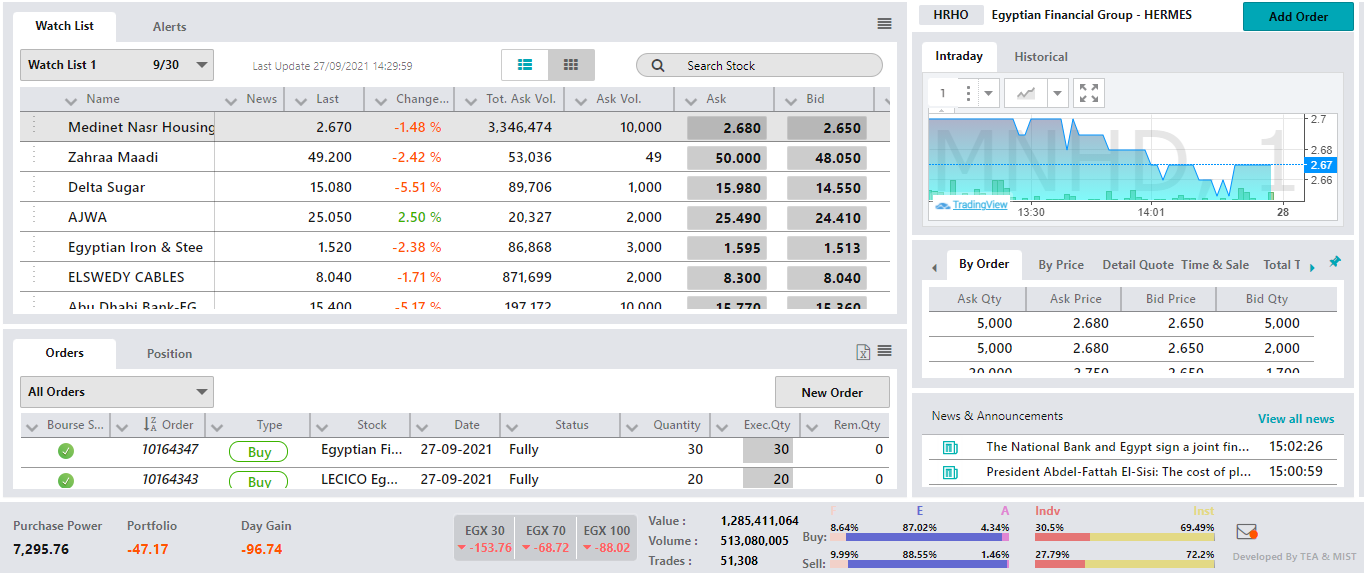Open the Watch List panel hamburger menu
The width and height of the screenshot is (1364, 573).
(884, 23)
